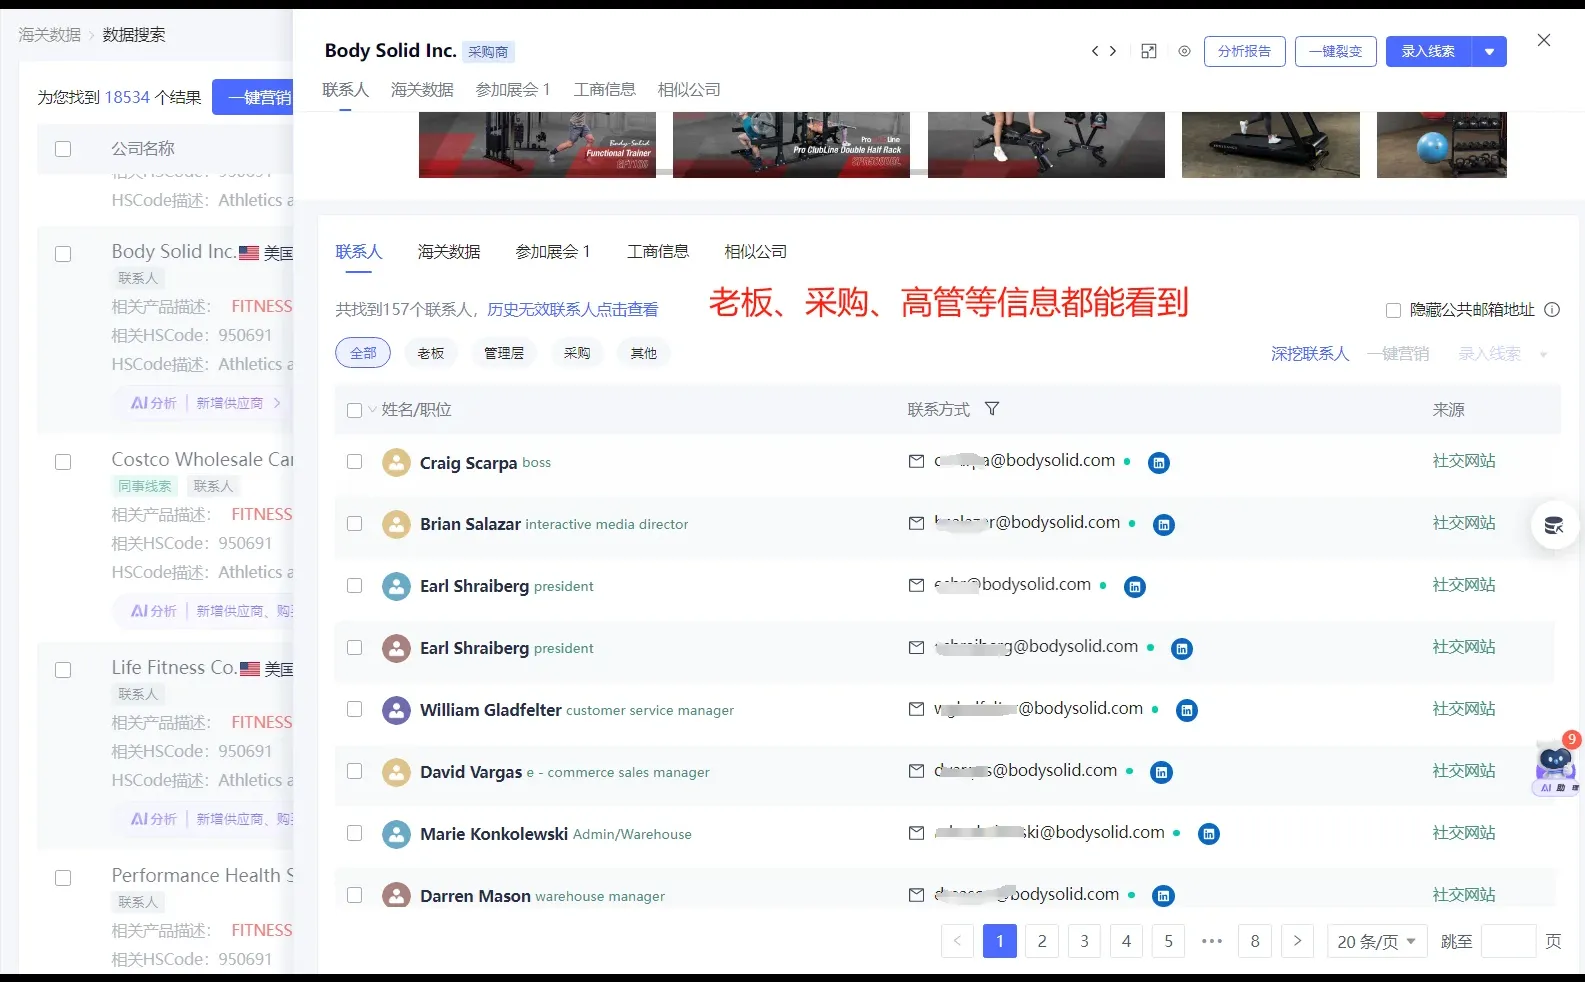
Task: Switch to 海关数据 tab in contact section
Action: click(x=449, y=252)
